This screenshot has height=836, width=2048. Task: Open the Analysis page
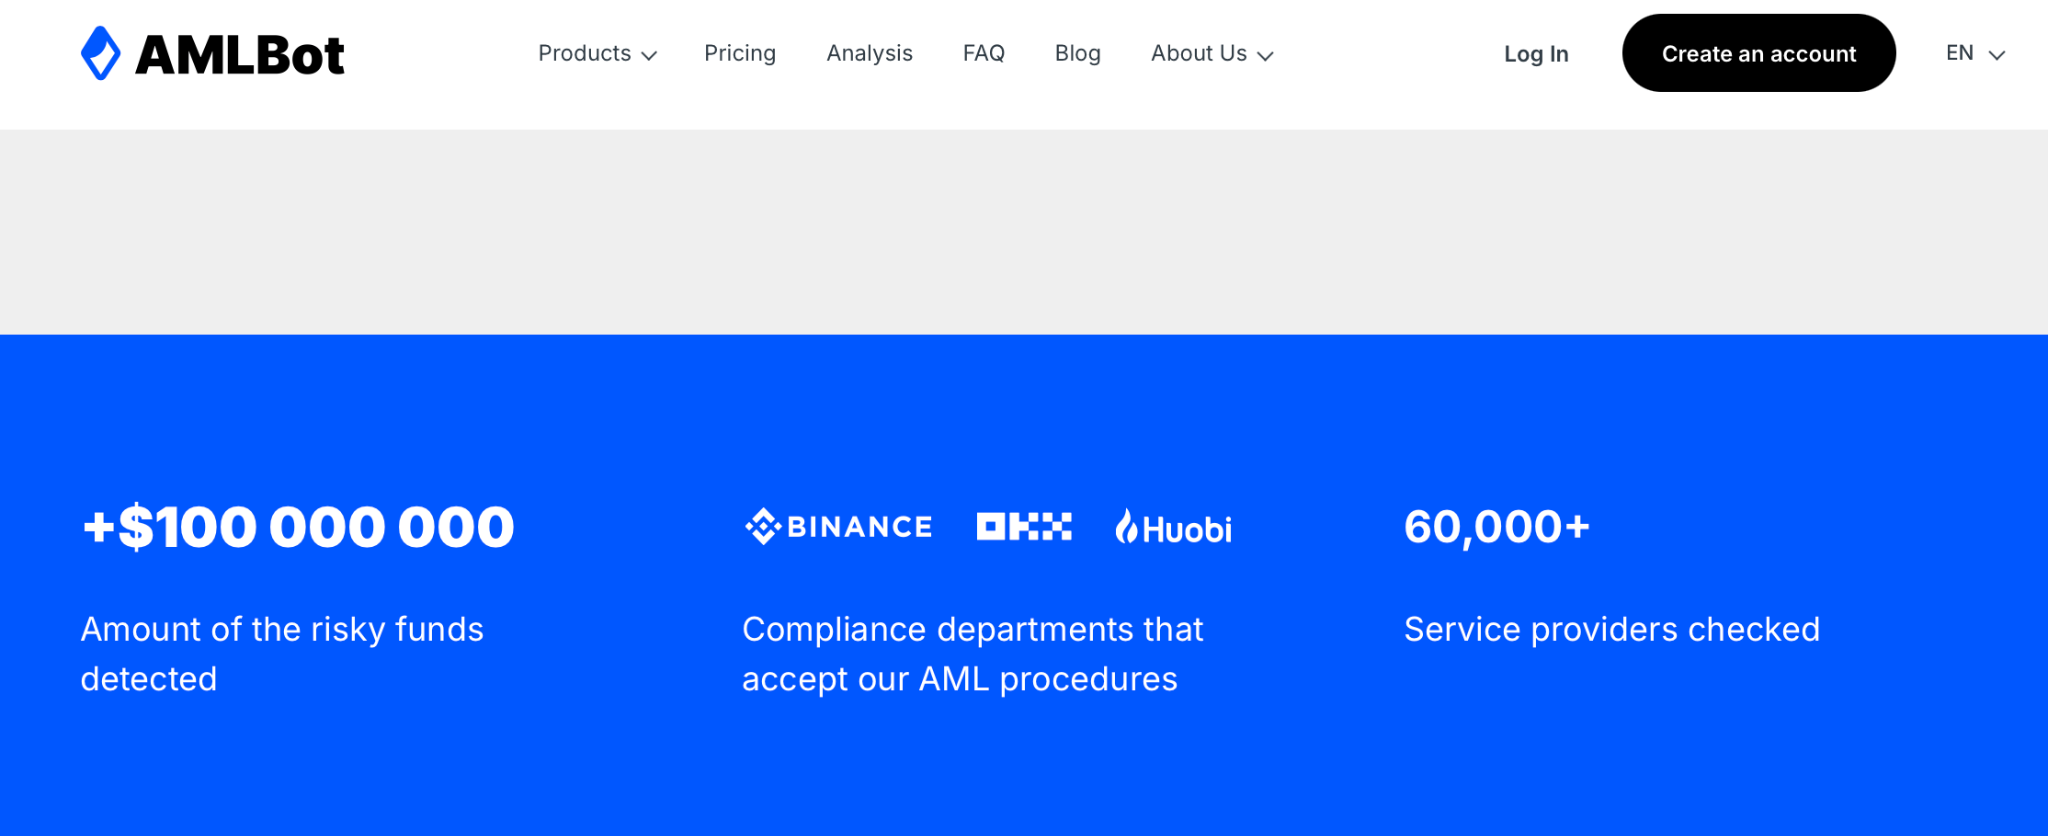tap(869, 53)
